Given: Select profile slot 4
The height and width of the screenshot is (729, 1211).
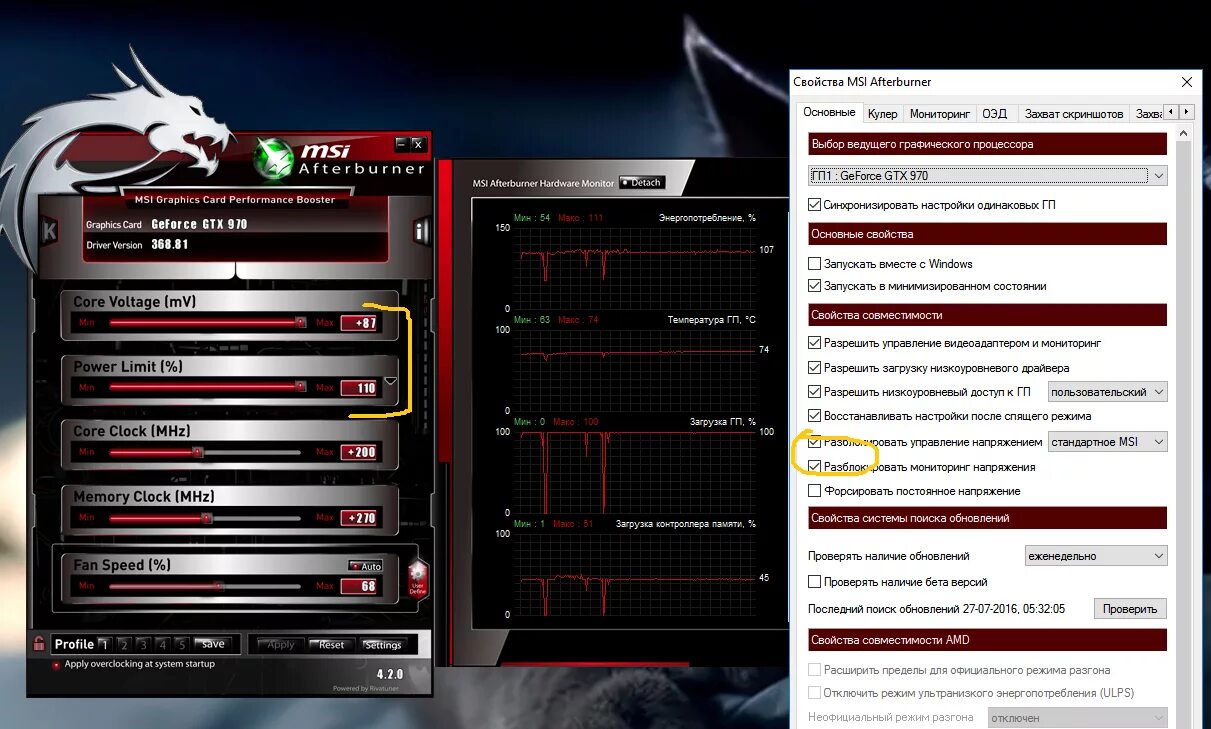Looking at the screenshot, I should [162, 644].
